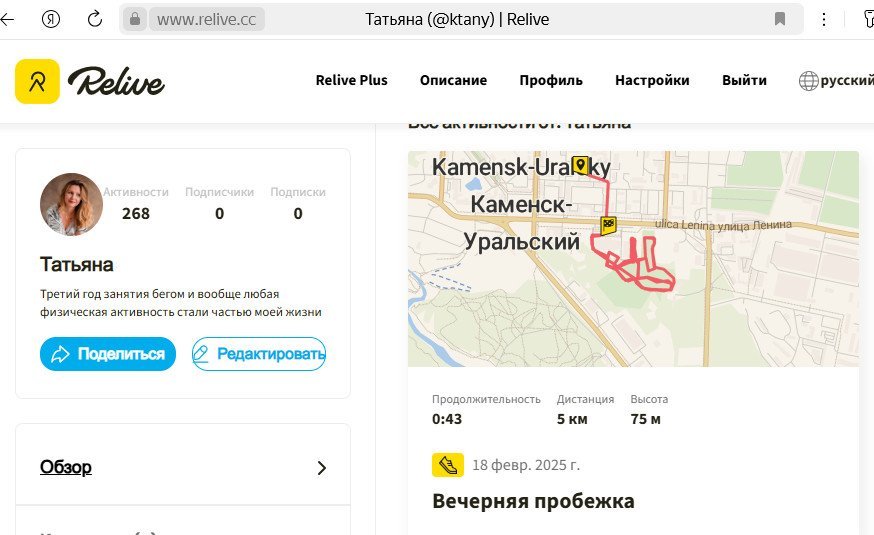Click the Поделиться share button
This screenshot has width=874, height=535.
pyautogui.click(x=108, y=354)
